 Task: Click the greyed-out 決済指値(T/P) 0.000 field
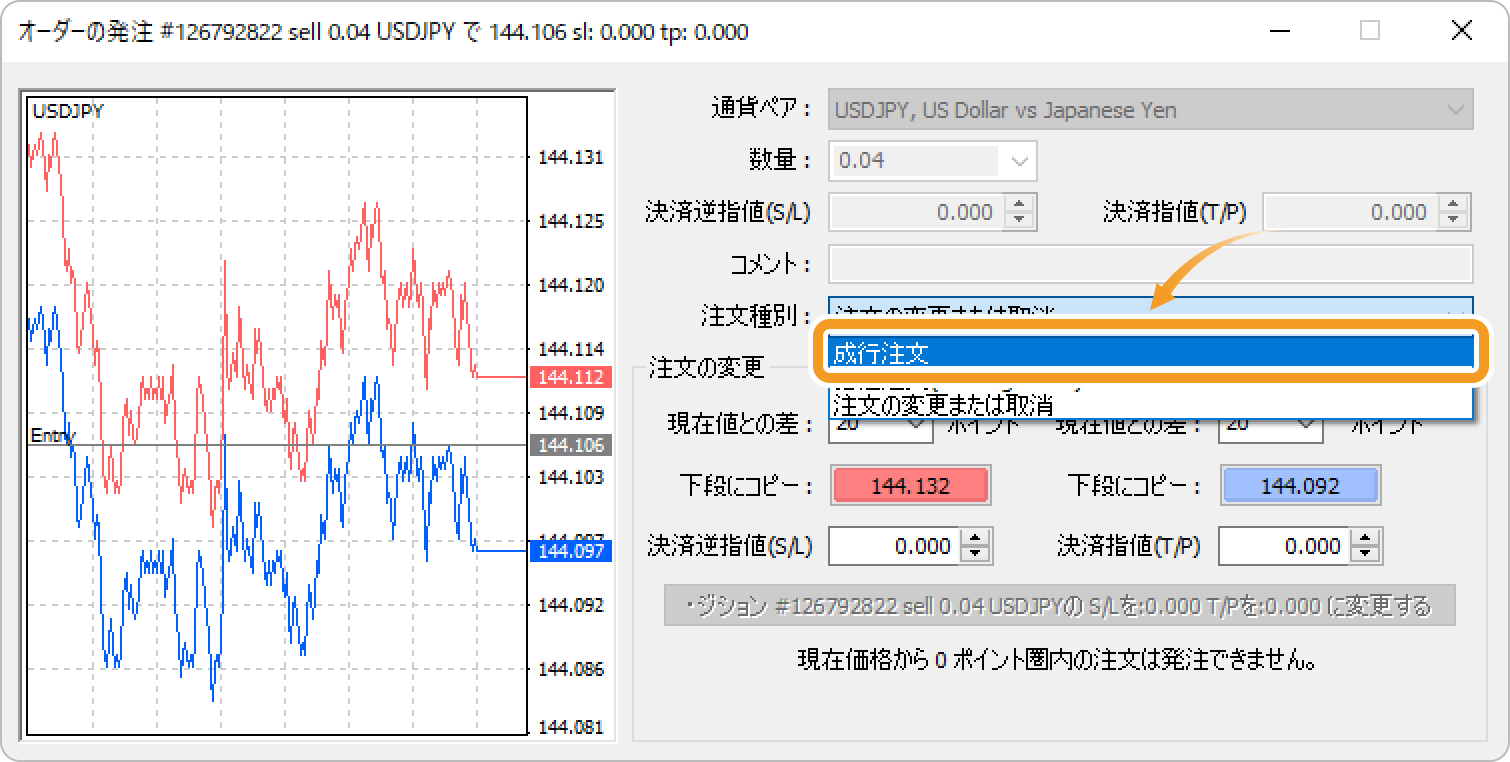pyautogui.click(x=1350, y=212)
